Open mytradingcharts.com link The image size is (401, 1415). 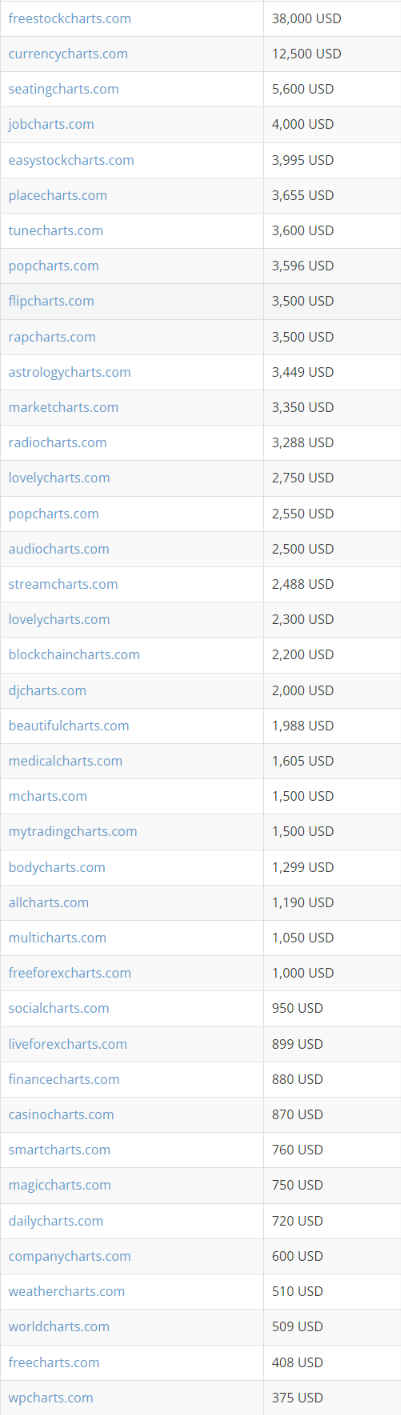[73, 831]
